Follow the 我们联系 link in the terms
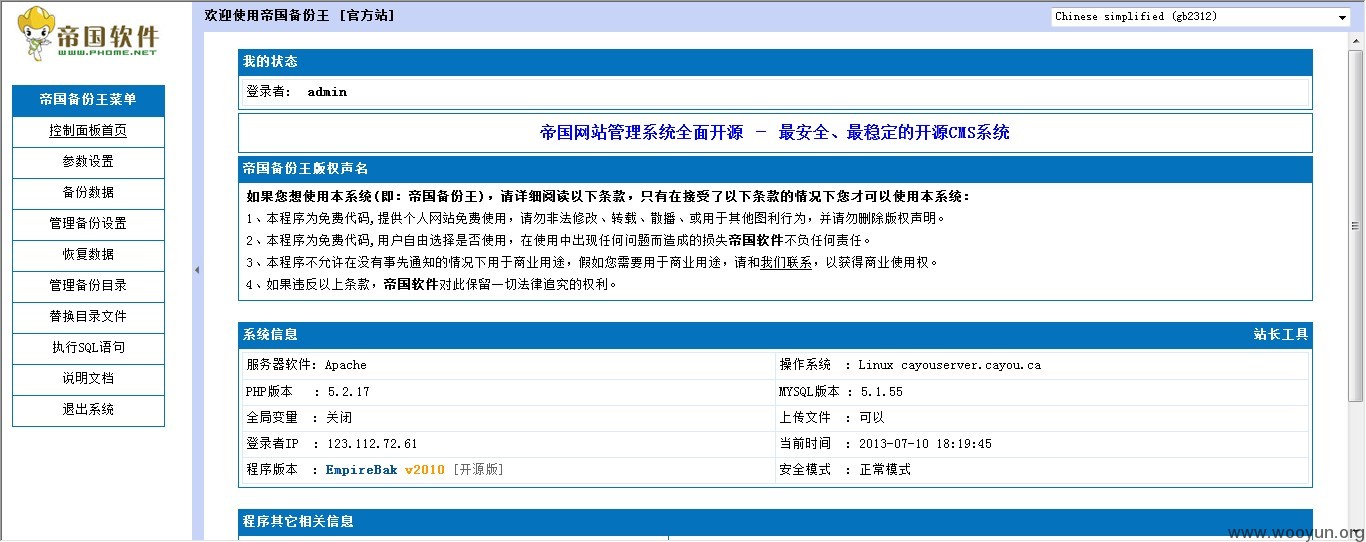This screenshot has height=542, width=1366. click(786, 263)
